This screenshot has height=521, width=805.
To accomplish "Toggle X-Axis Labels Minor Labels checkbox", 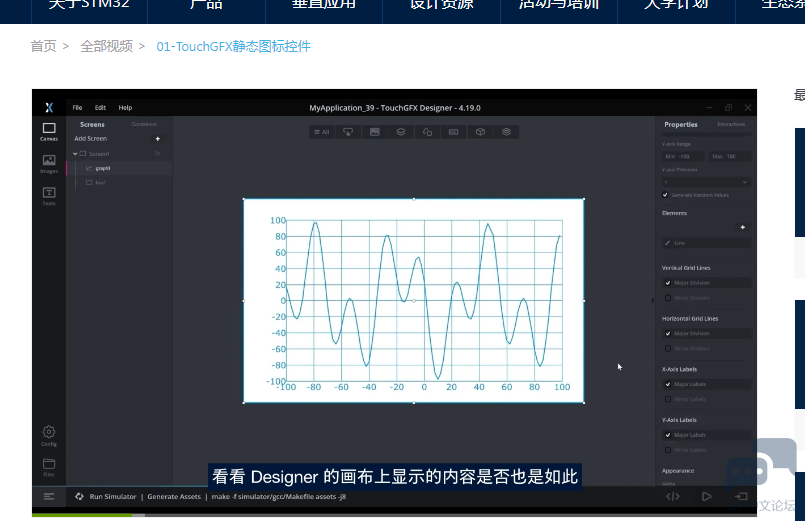I will pyautogui.click(x=668, y=399).
